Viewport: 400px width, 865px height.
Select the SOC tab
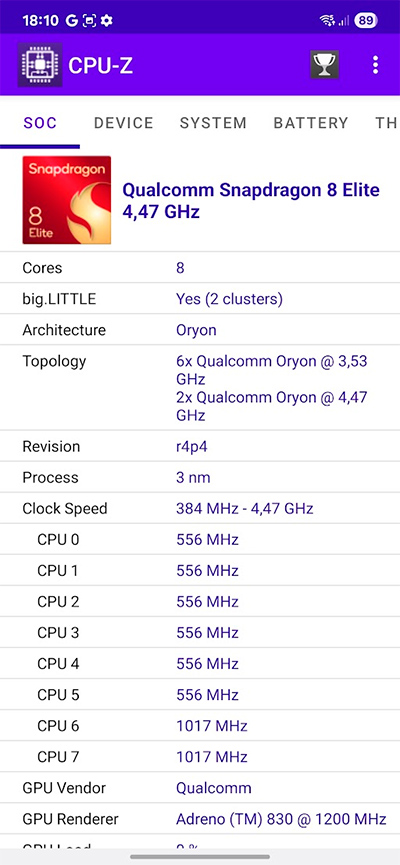pyautogui.click(x=40, y=122)
